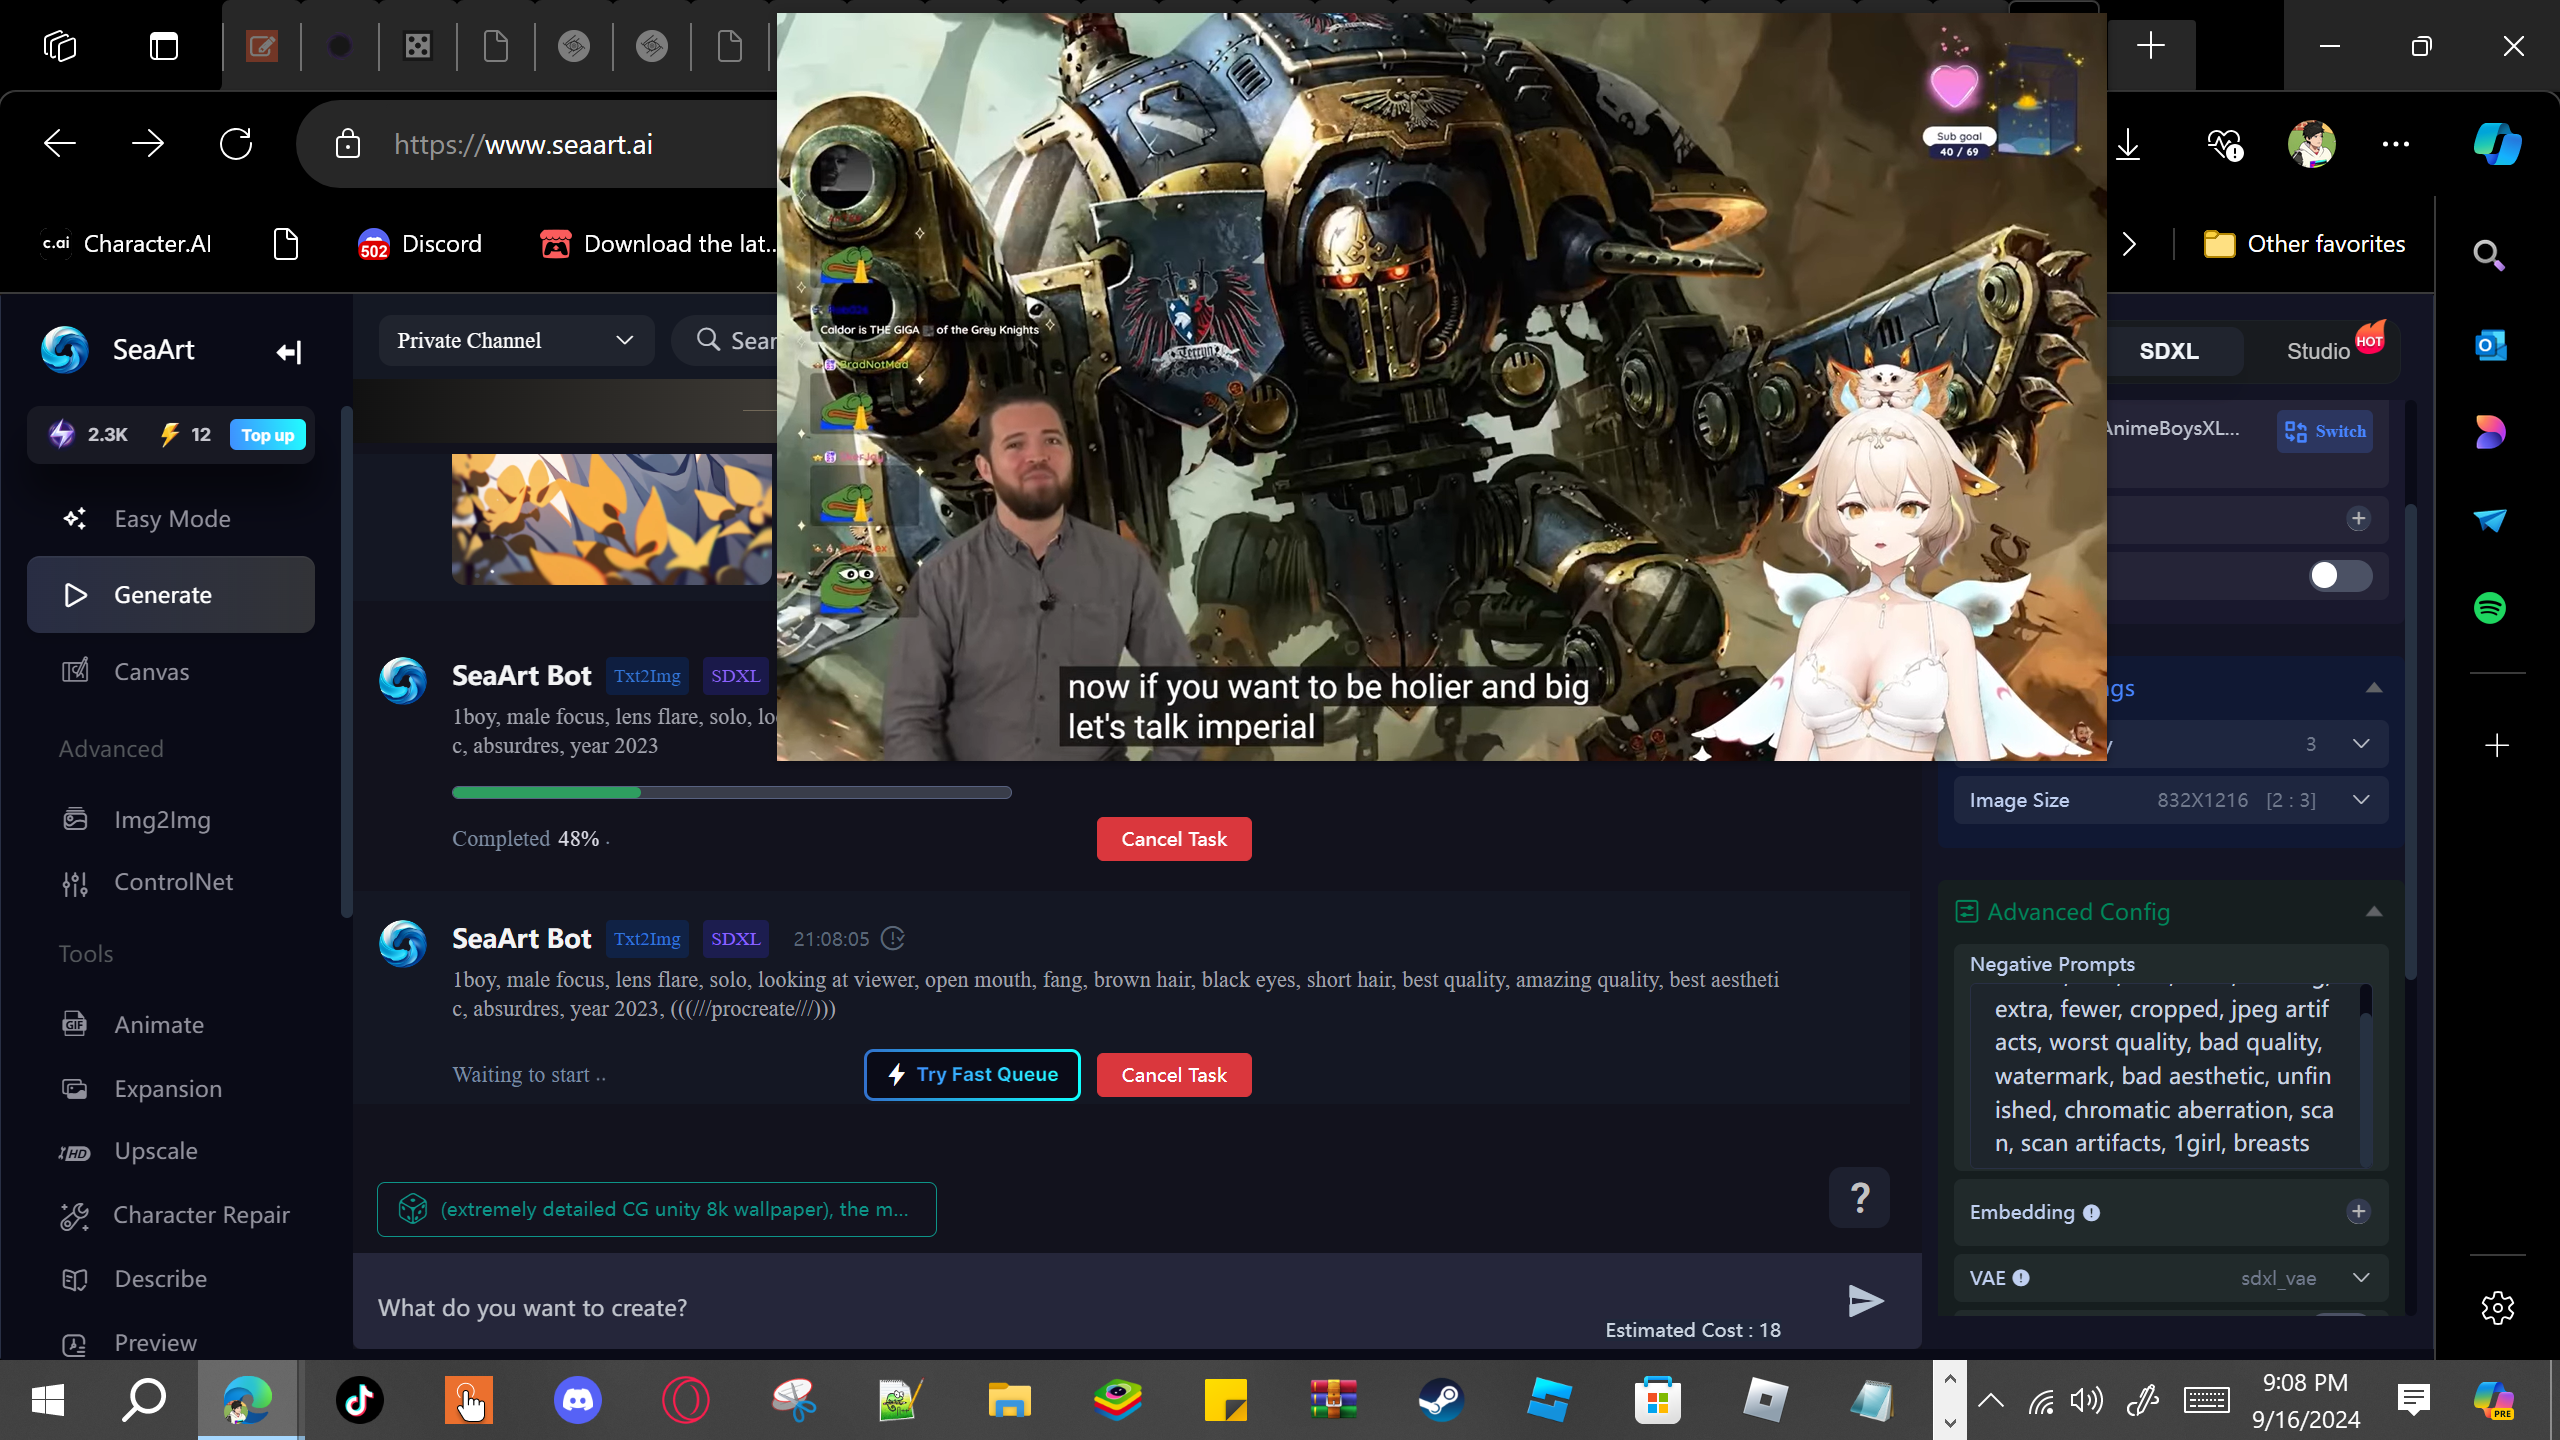Show info about Embedding
The image size is (2560, 1440).
point(2091,1213)
